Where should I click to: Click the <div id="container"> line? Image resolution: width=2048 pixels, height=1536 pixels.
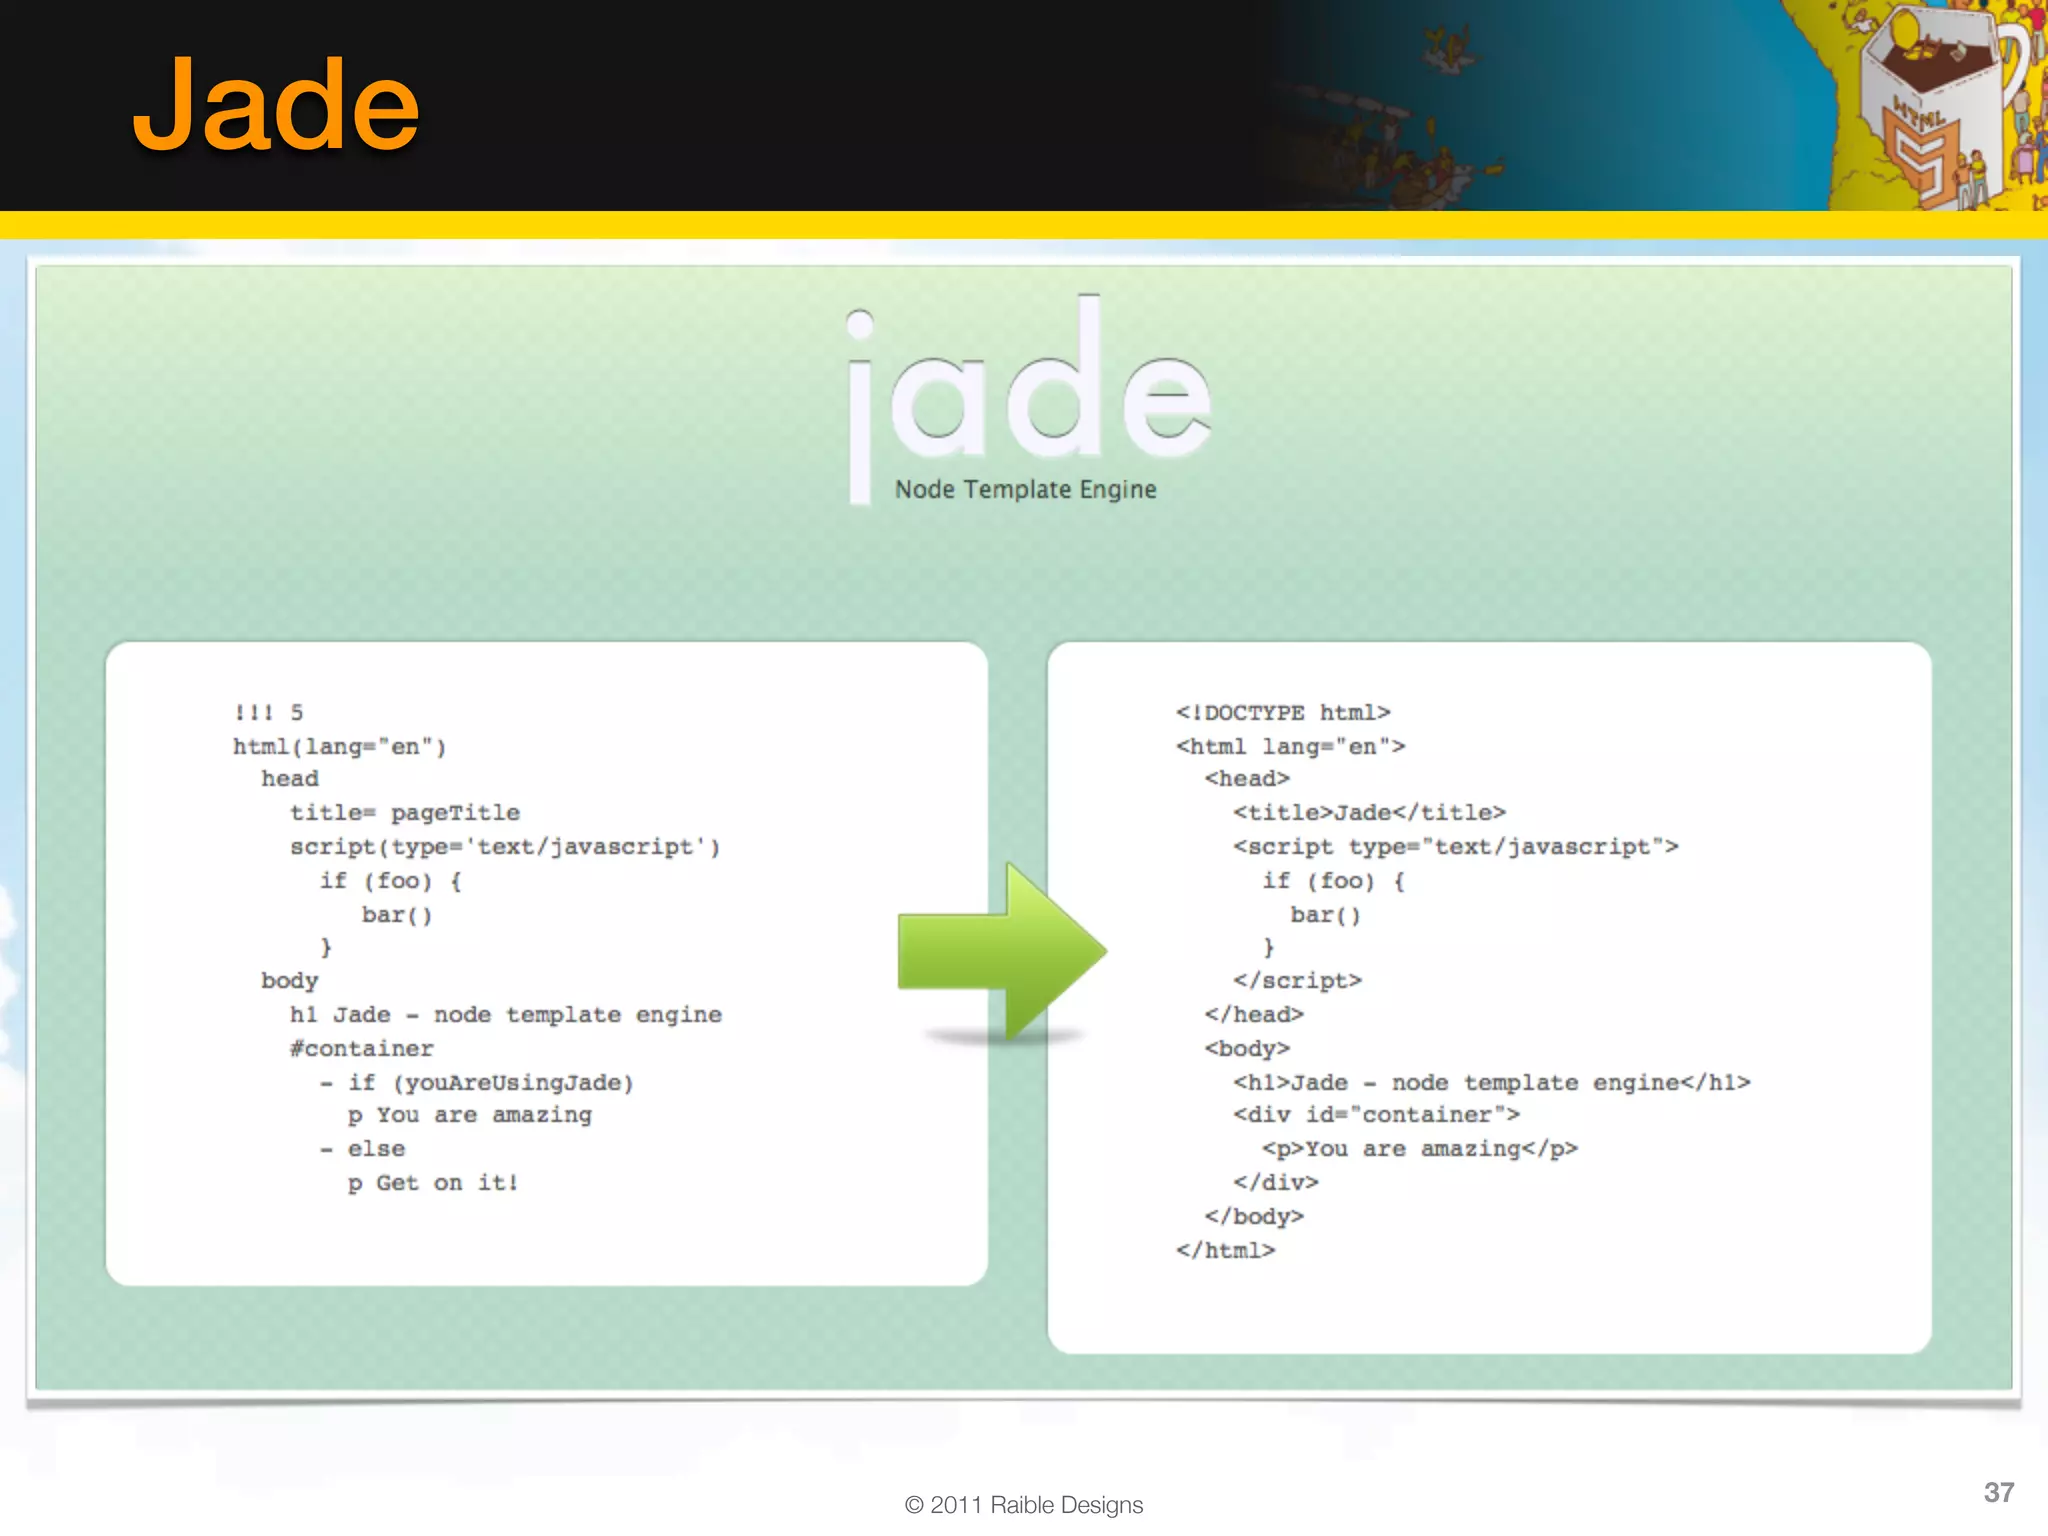point(1376,1115)
